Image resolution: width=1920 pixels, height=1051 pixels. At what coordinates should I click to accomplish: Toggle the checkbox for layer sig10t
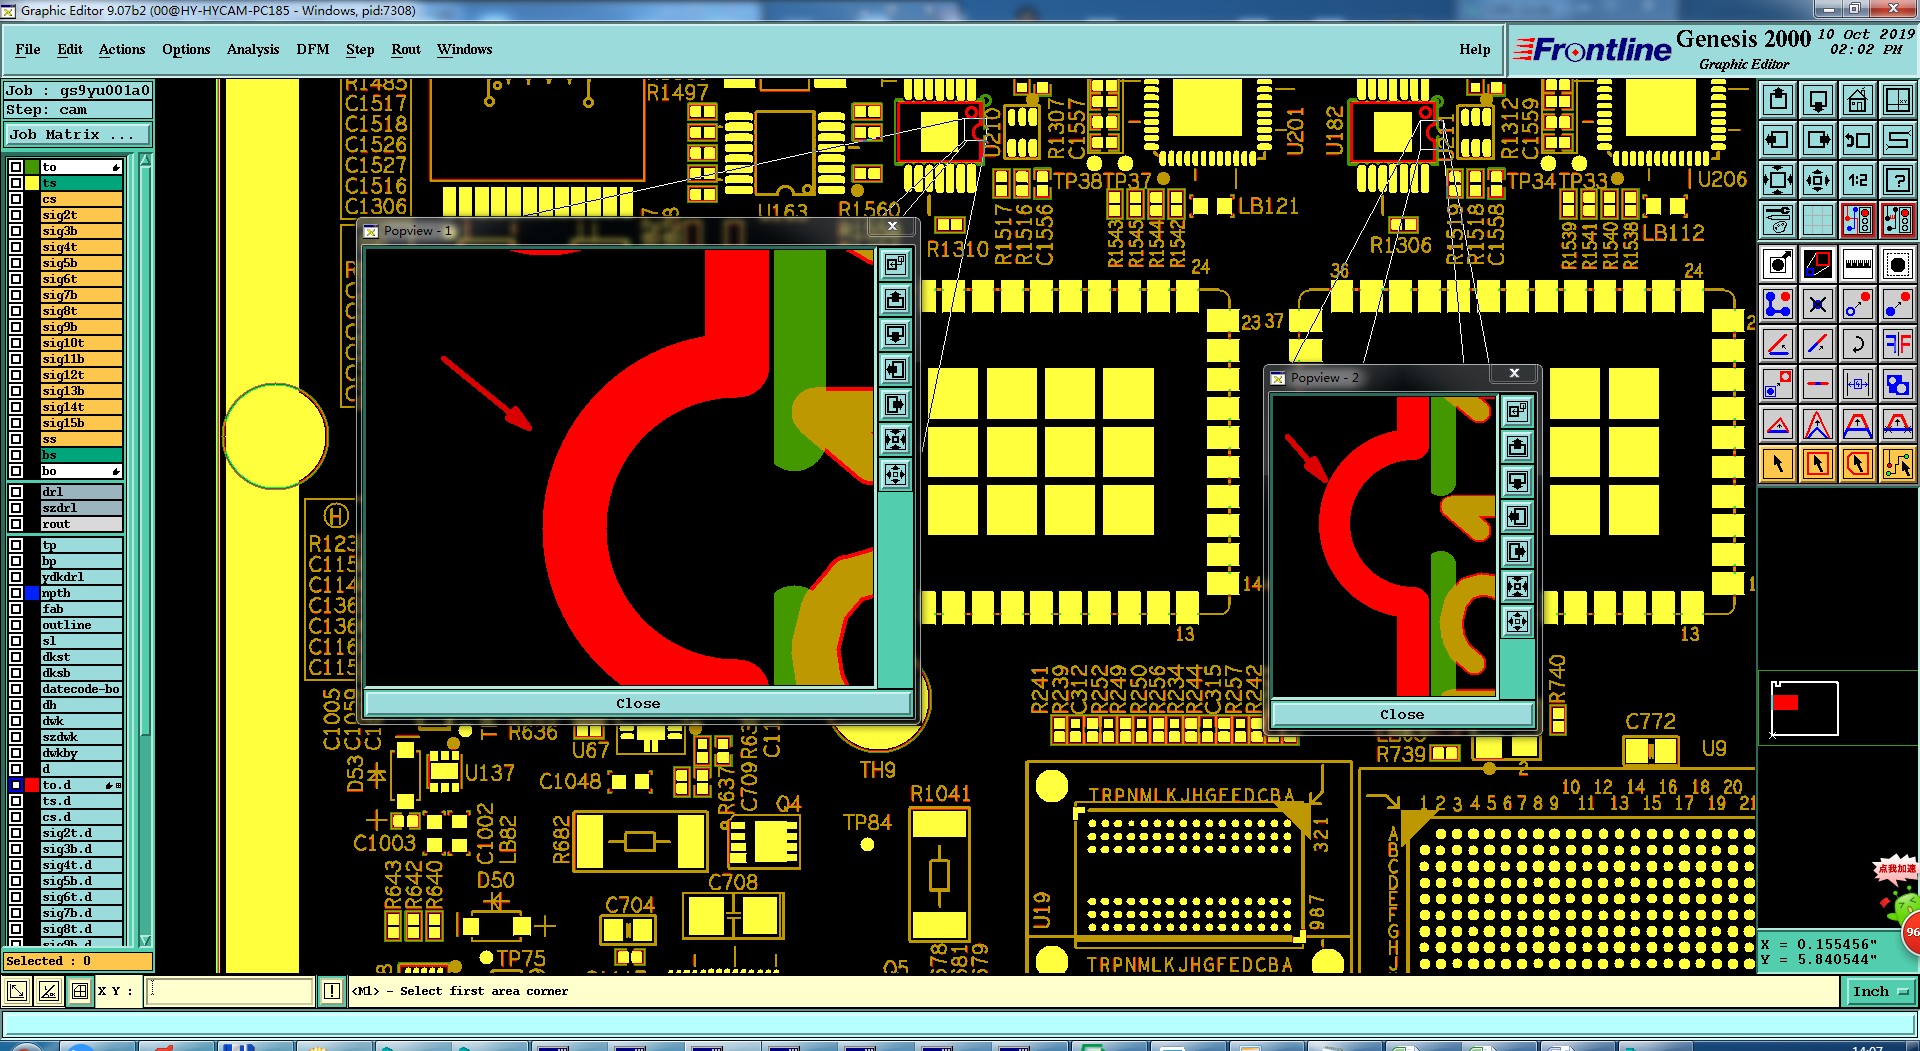16,343
